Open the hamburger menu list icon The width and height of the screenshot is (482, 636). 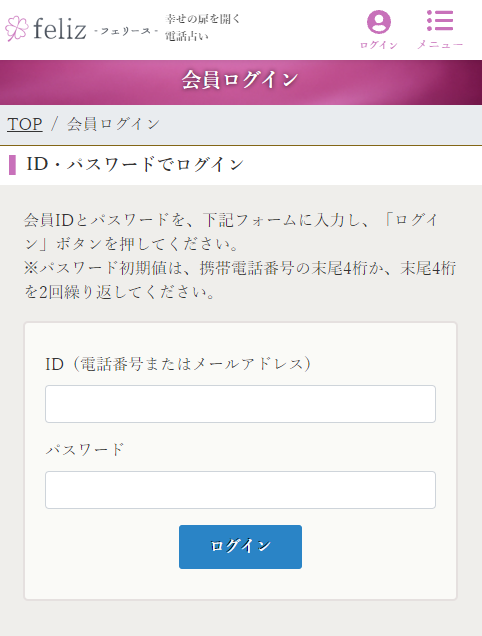440,21
